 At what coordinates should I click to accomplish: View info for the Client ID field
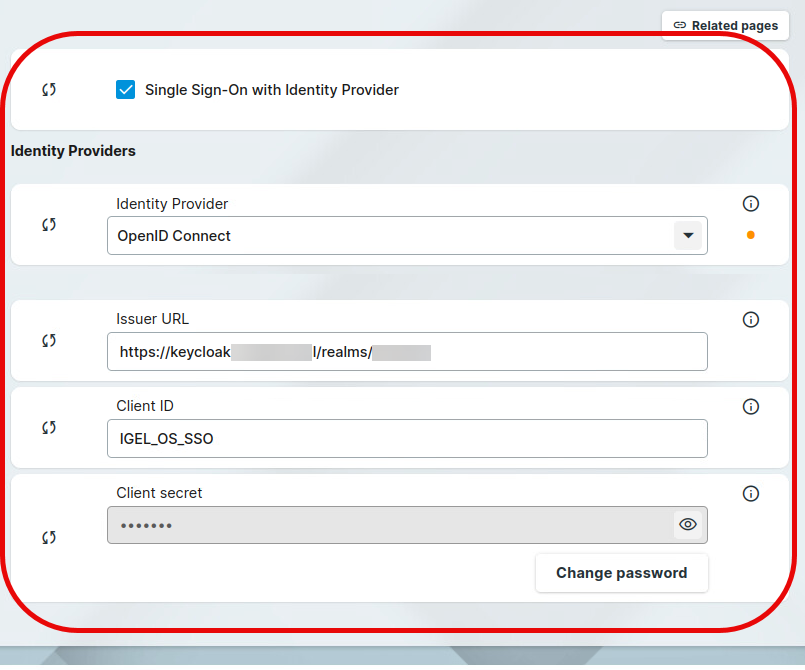(x=751, y=407)
